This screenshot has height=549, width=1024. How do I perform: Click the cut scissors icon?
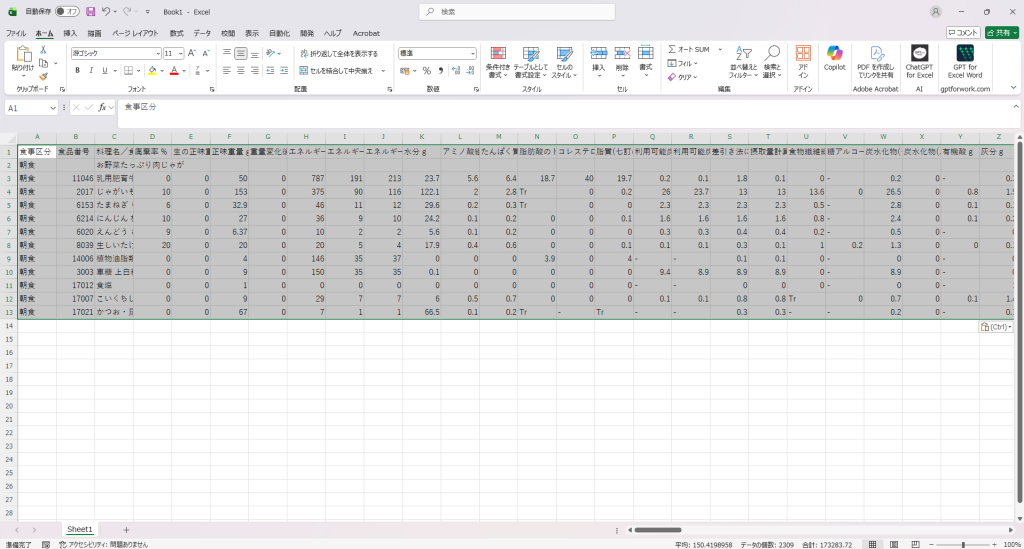click(43, 52)
